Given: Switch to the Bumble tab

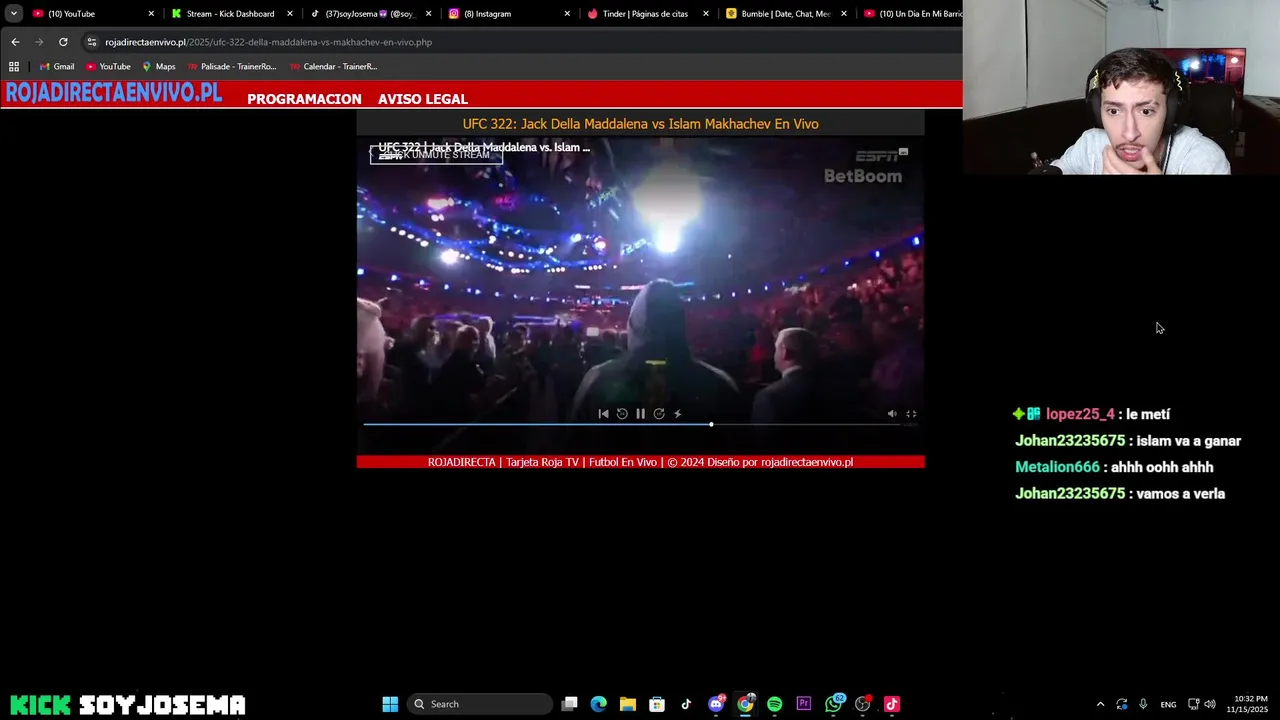Looking at the screenshot, I should pyautogui.click(x=786, y=14).
